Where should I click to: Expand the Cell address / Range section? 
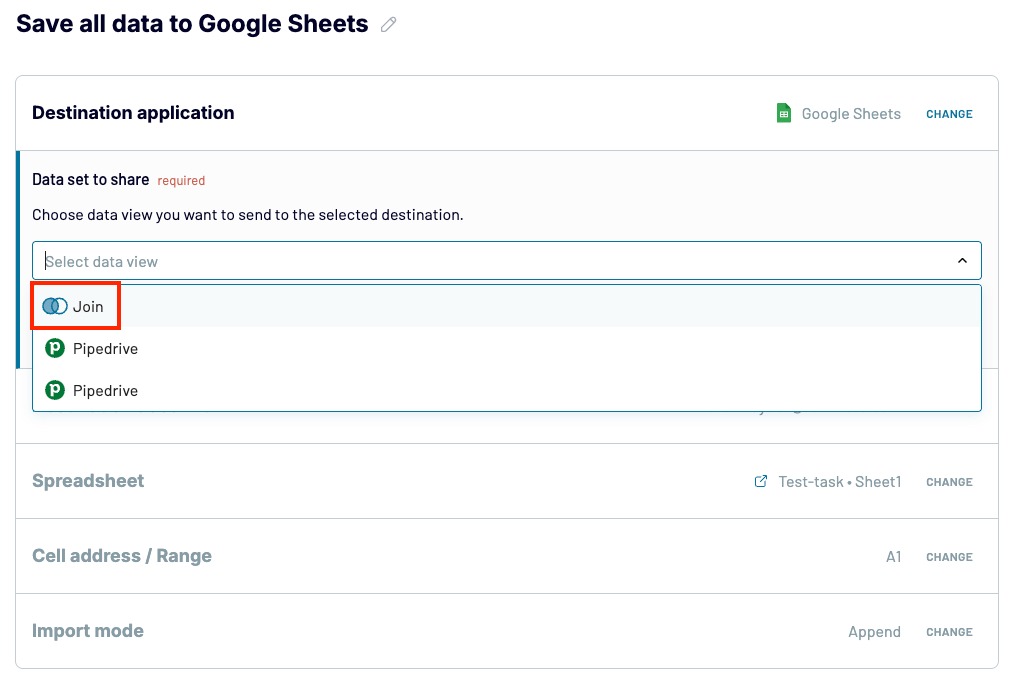[x=122, y=556]
